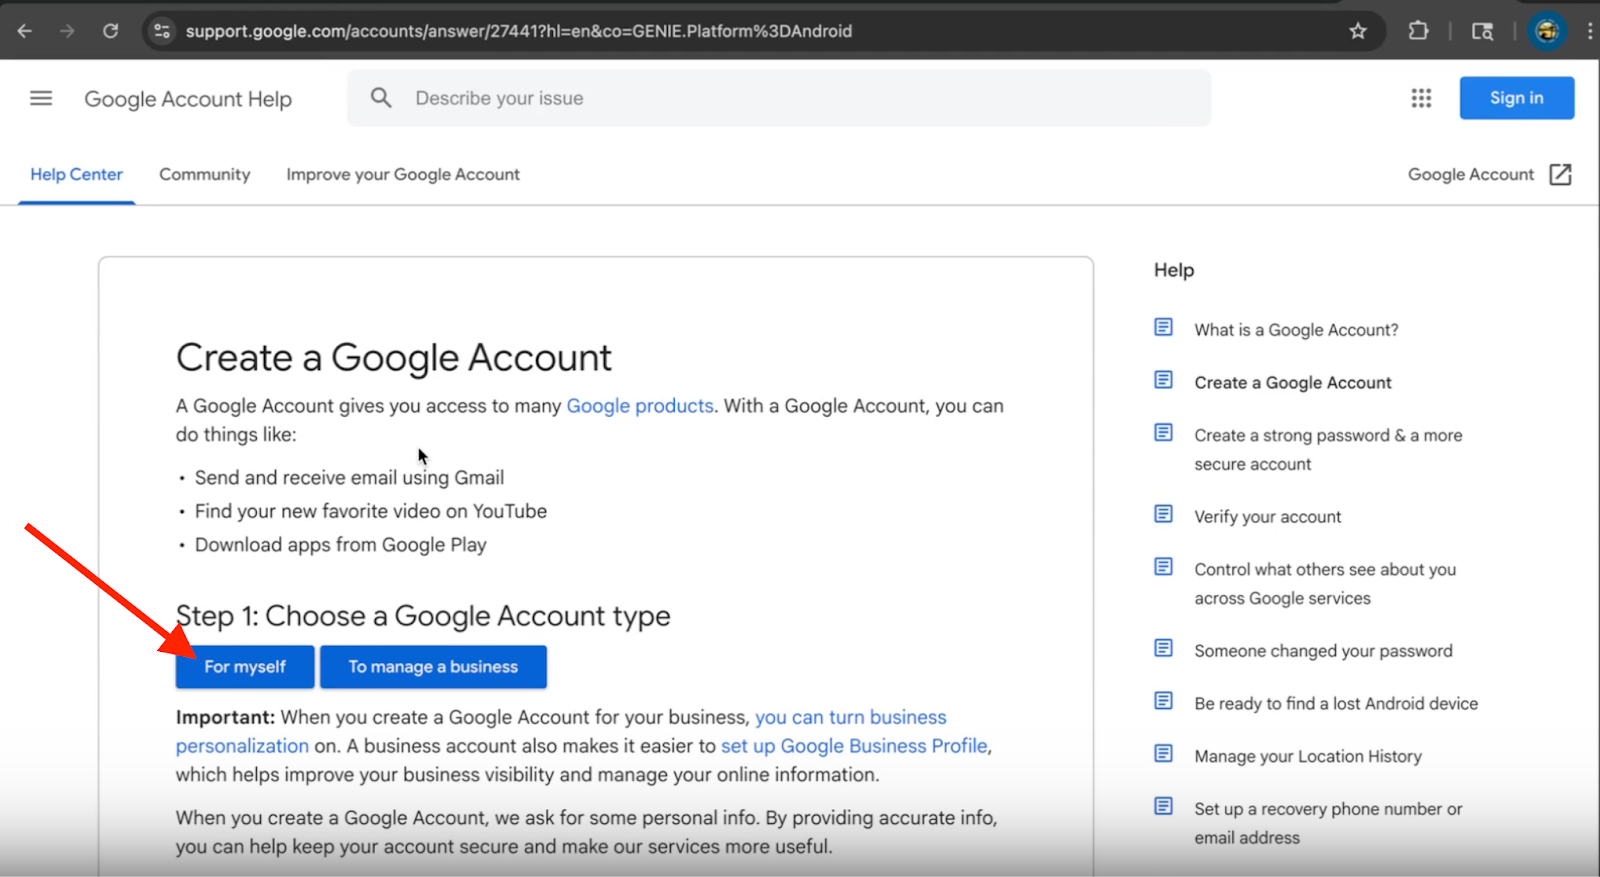Screen dimensions: 1600x877
Task: Click the tab search icon in toolbar
Action: (x=1482, y=31)
